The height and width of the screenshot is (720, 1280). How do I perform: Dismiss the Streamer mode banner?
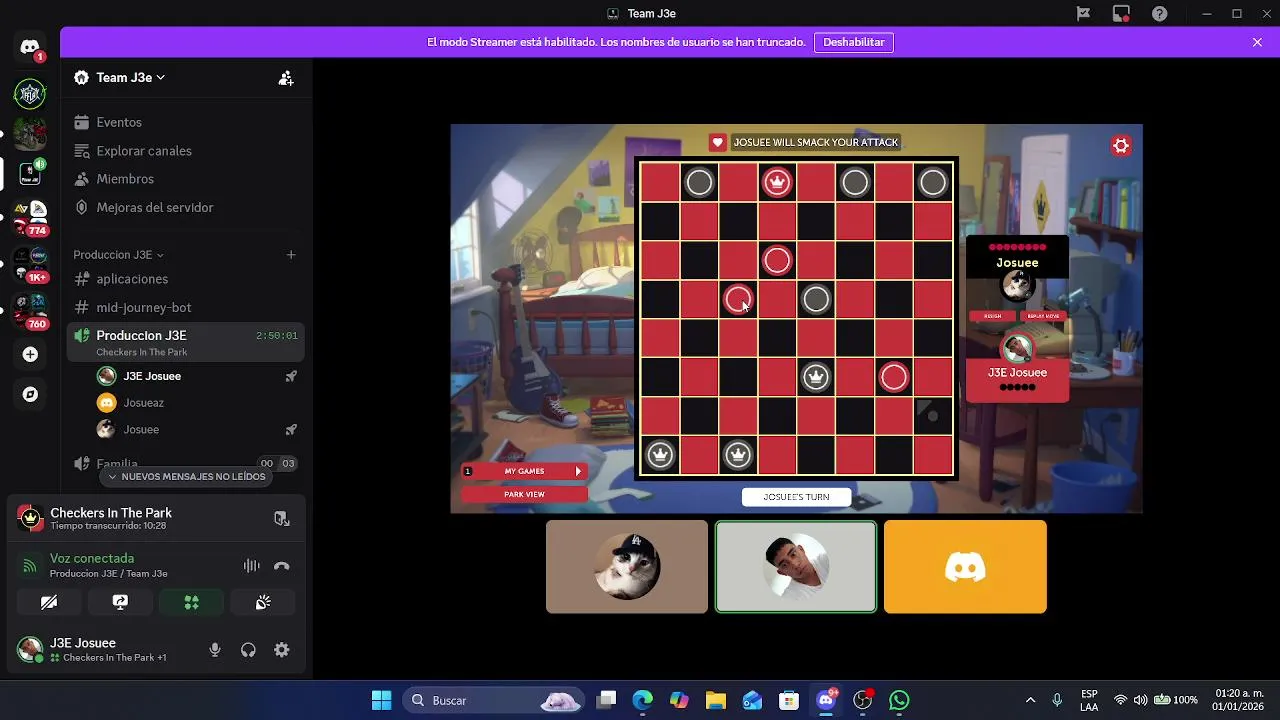tap(1257, 42)
